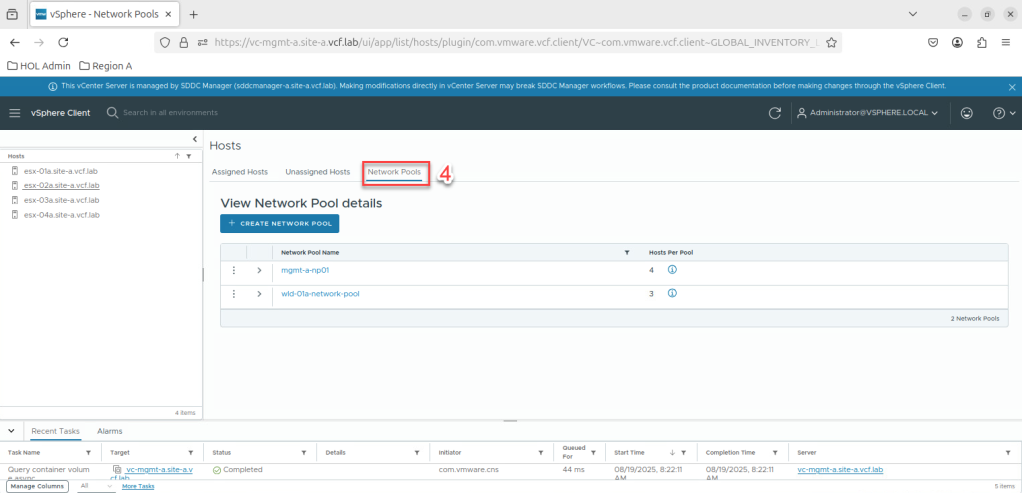Open Administrator@VSPHERE.LOCAL user dropdown

(x=868, y=113)
